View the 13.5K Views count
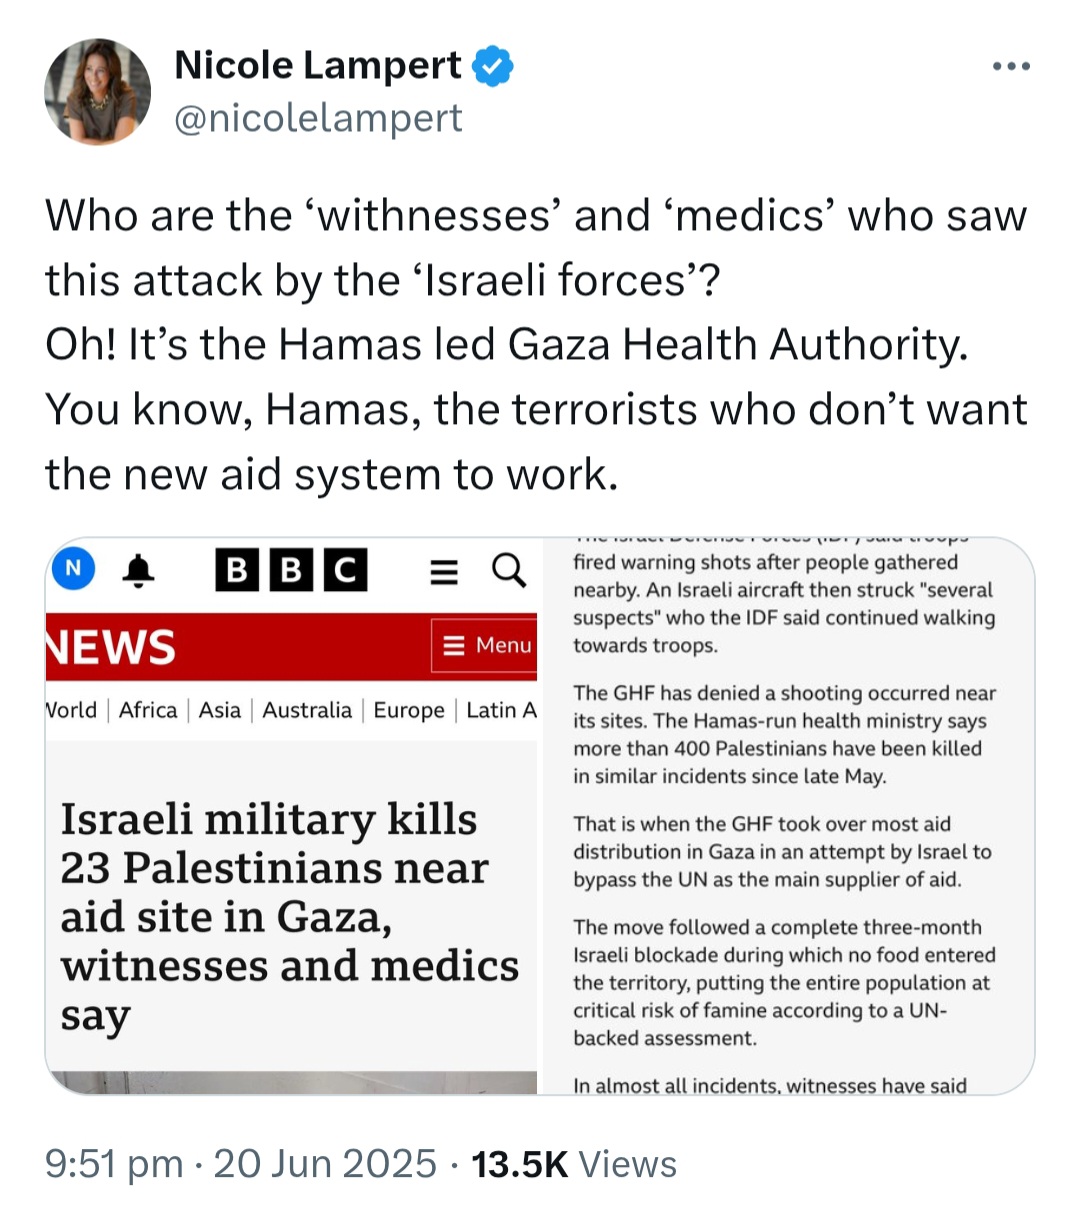The image size is (1080, 1212). [574, 1164]
